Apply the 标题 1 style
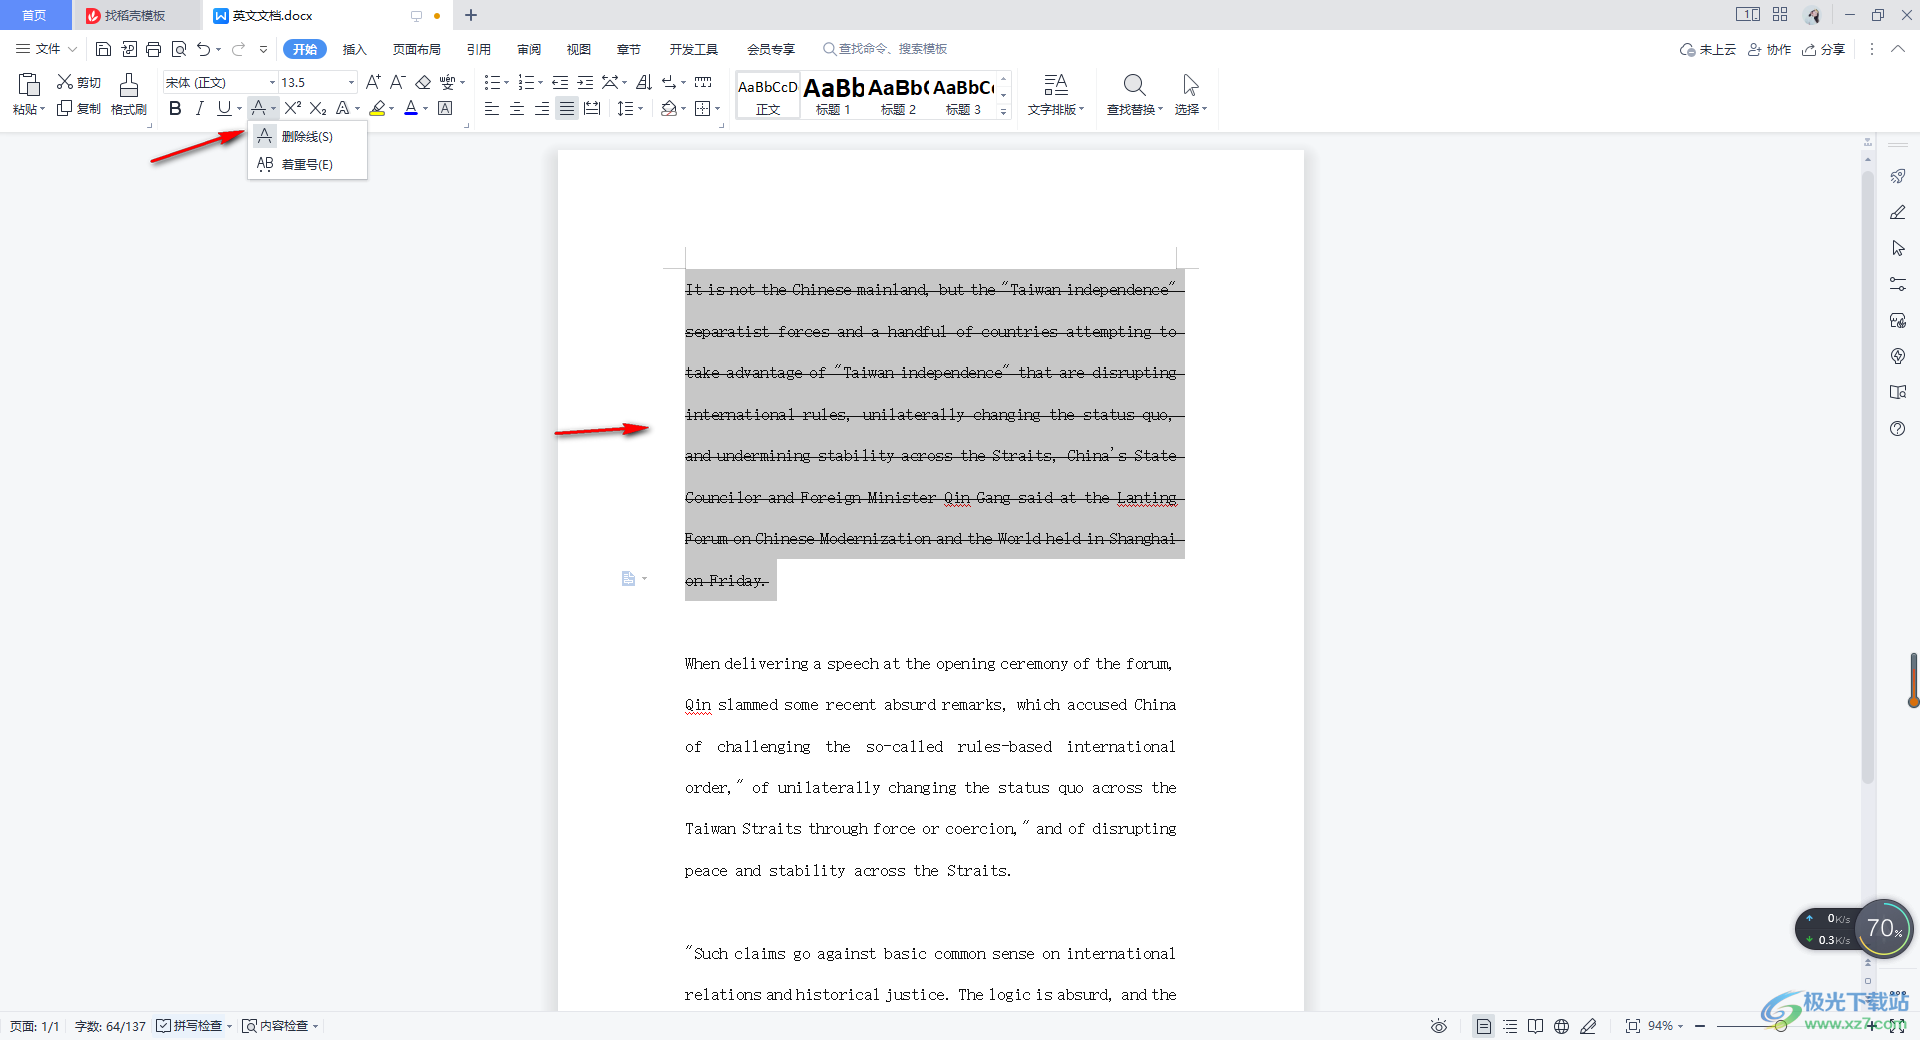 (833, 95)
